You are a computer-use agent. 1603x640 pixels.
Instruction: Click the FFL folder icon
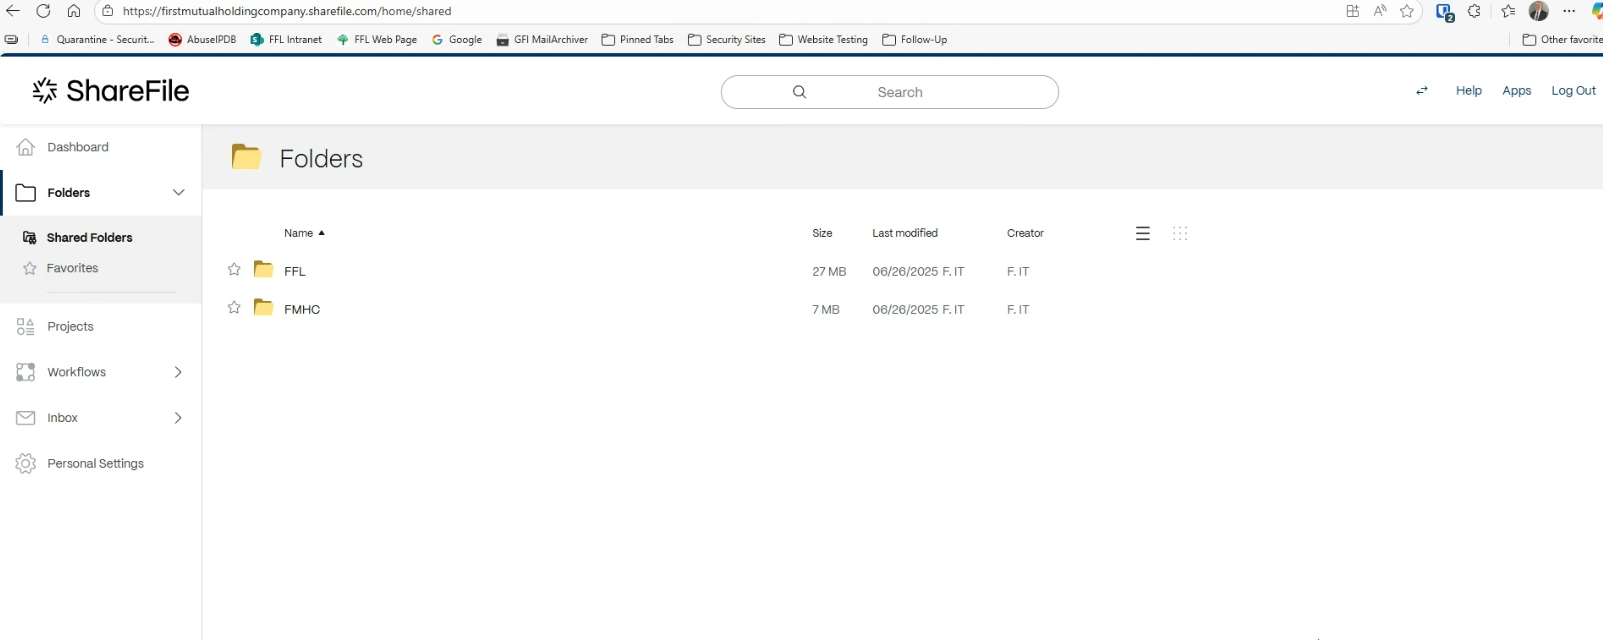[x=264, y=269]
